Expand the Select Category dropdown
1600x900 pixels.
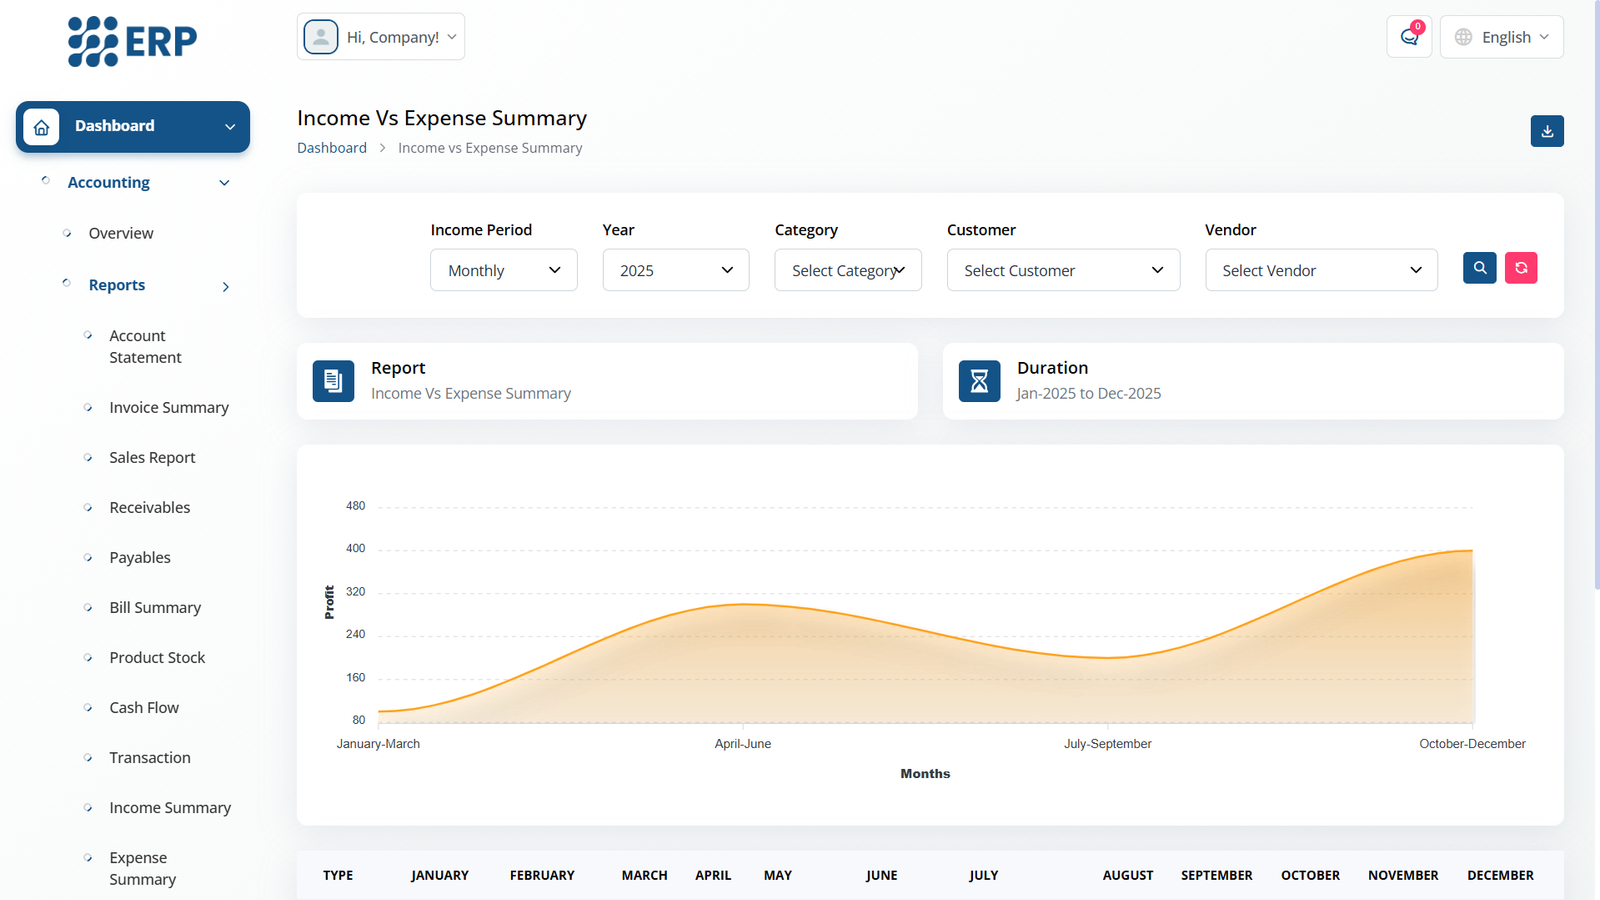(x=847, y=270)
